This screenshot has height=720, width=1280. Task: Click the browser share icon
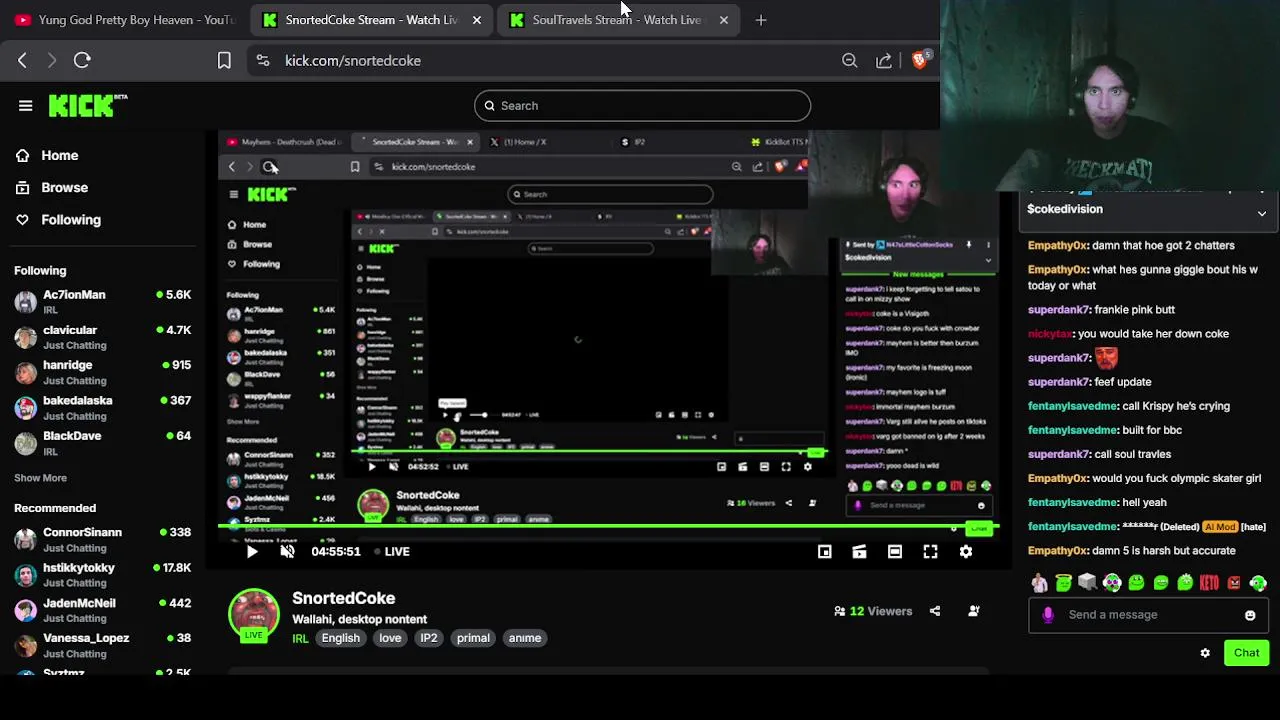[x=884, y=60]
